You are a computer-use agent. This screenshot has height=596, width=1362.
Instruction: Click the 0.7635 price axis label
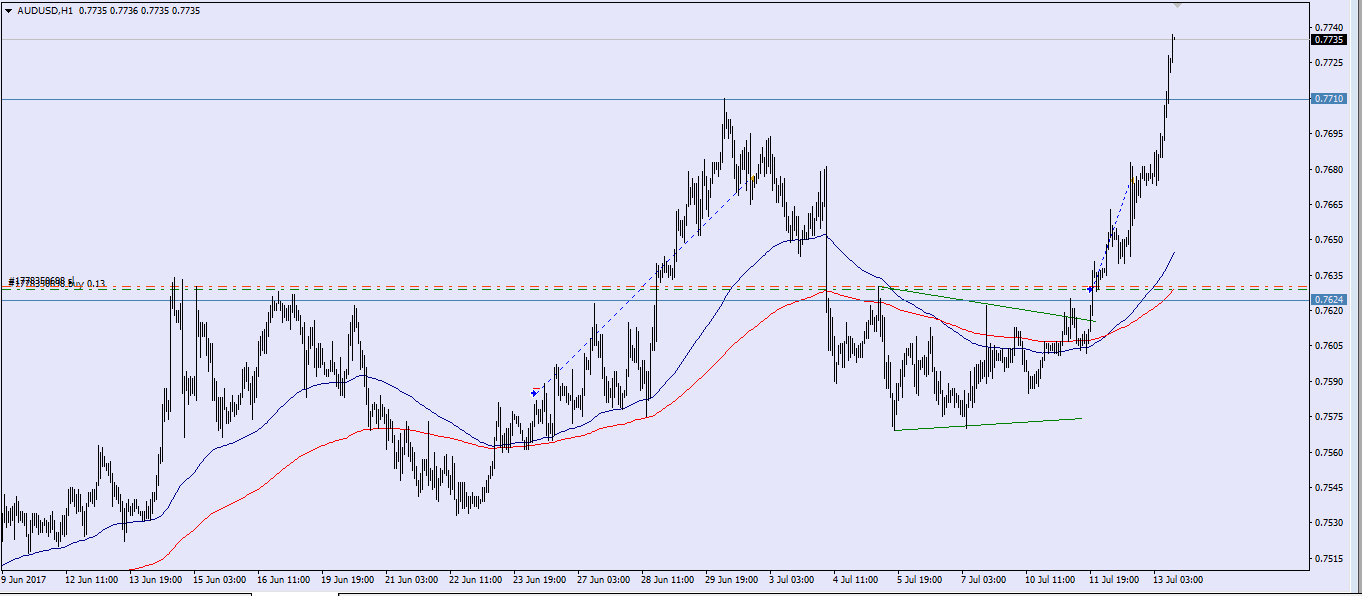tap(1328, 275)
